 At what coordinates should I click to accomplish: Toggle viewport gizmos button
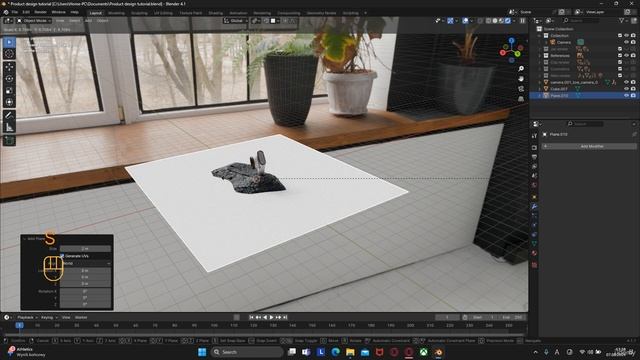pos(450,20)
